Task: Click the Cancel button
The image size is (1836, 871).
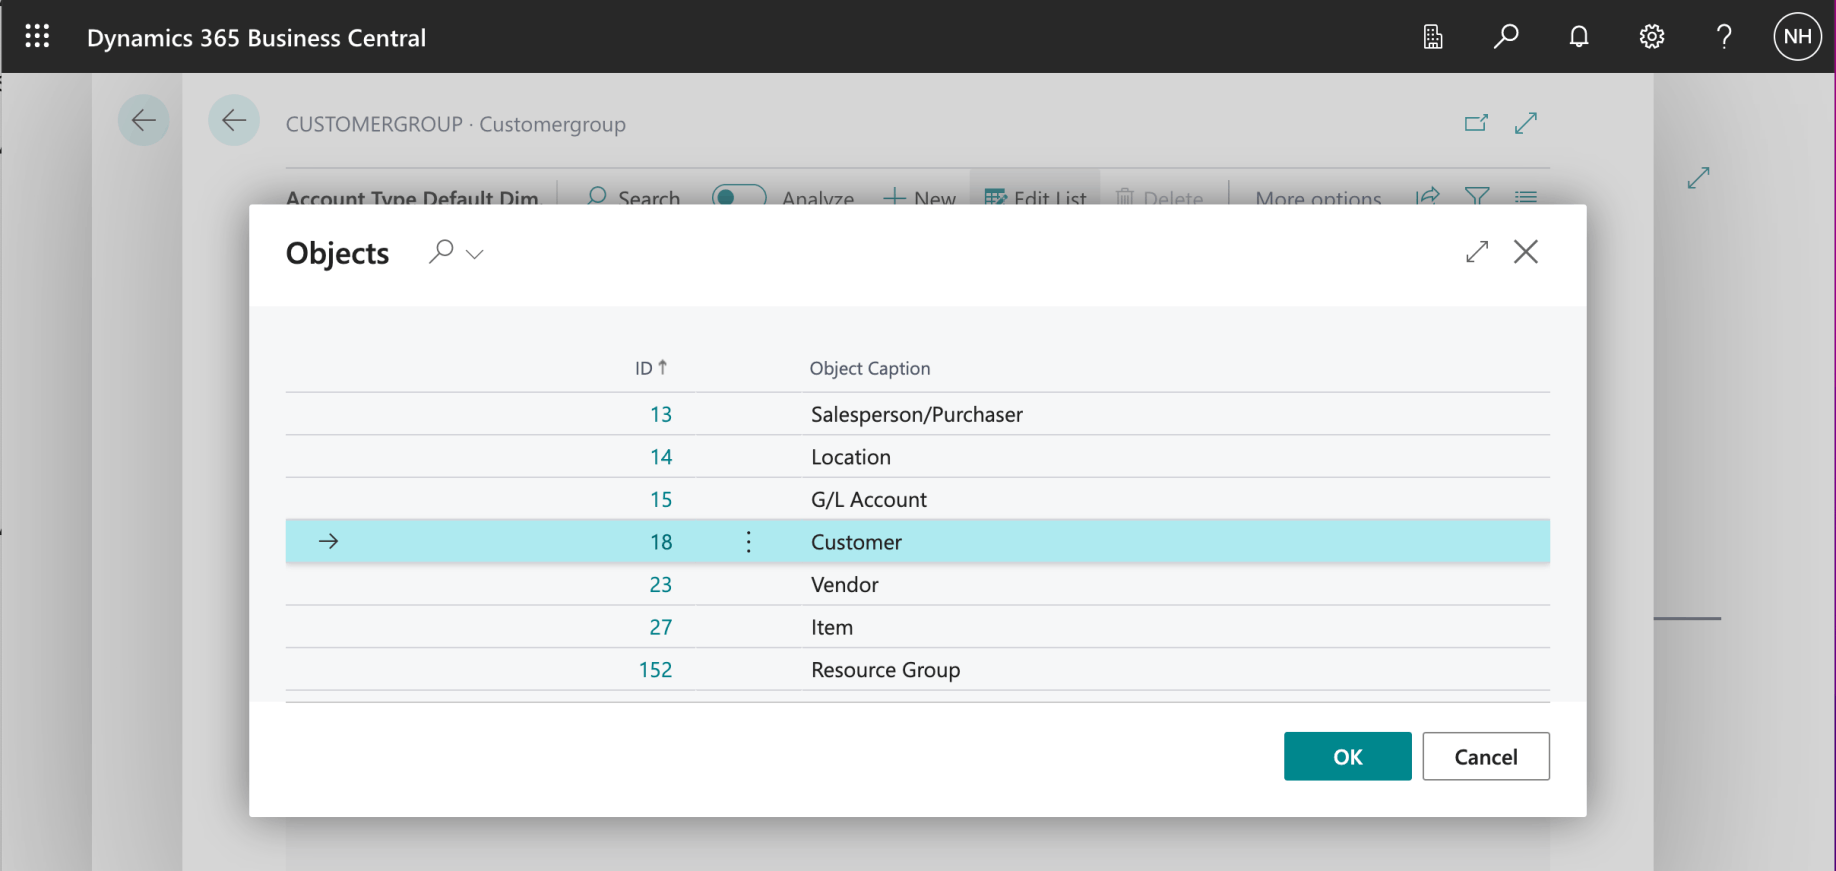Action: (x=1485, y=756)
